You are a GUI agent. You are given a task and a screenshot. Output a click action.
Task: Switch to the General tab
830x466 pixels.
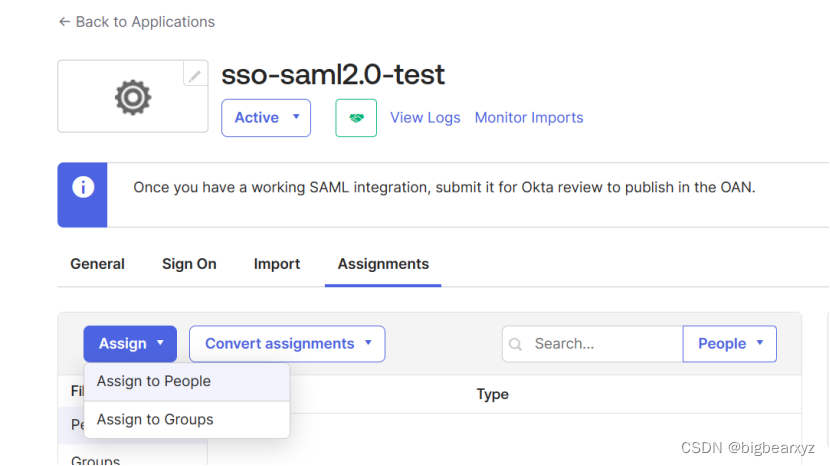[97, 264]
